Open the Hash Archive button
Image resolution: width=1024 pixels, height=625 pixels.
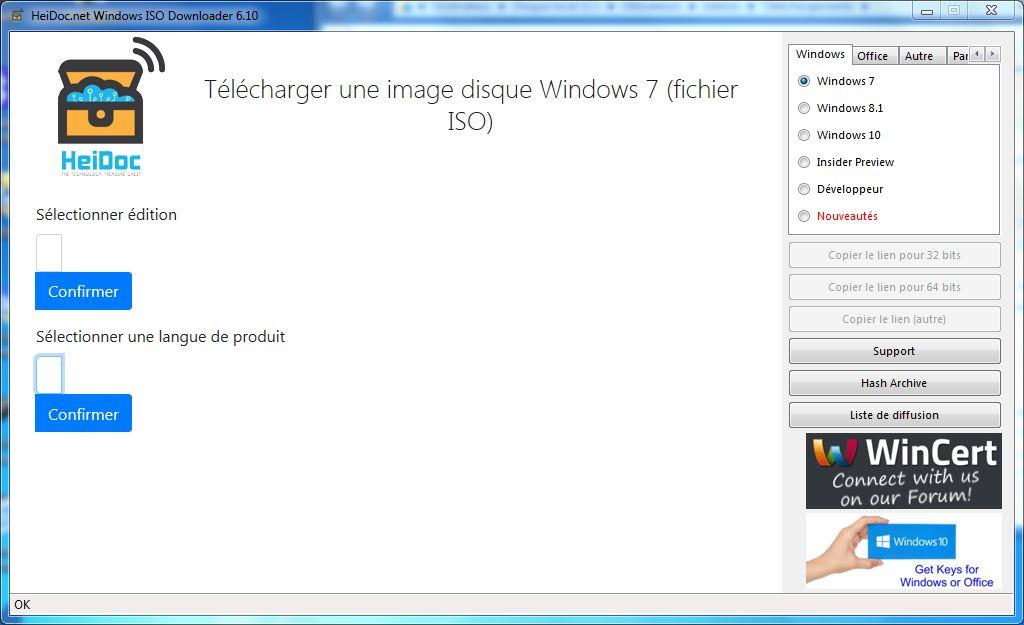895,383
